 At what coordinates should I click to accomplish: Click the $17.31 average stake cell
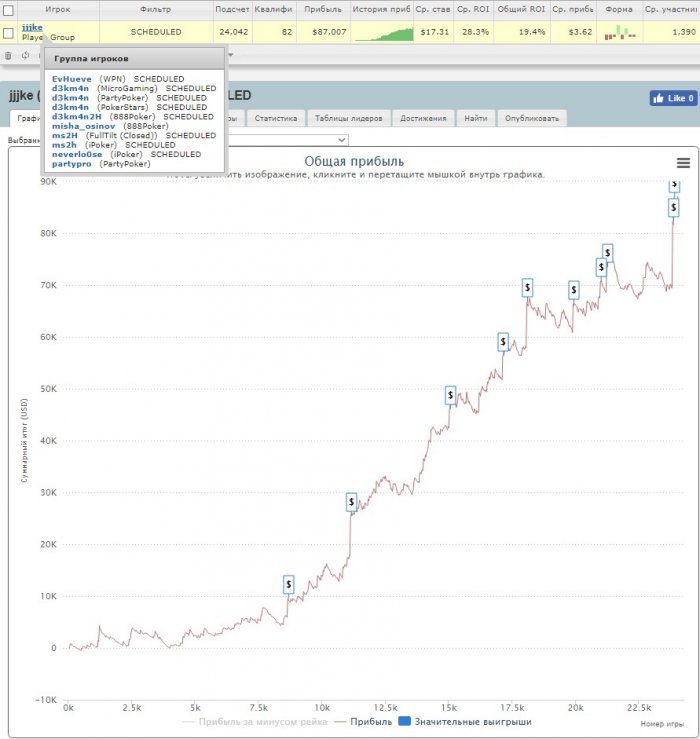(434, 32)
